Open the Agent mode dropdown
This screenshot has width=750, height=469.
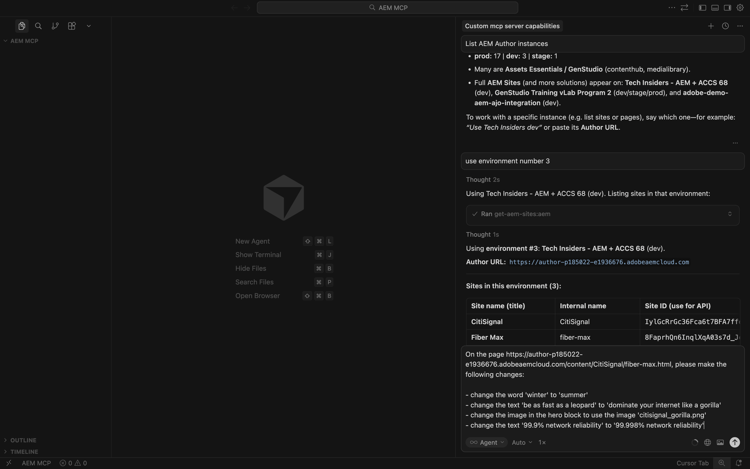point(486,443)
